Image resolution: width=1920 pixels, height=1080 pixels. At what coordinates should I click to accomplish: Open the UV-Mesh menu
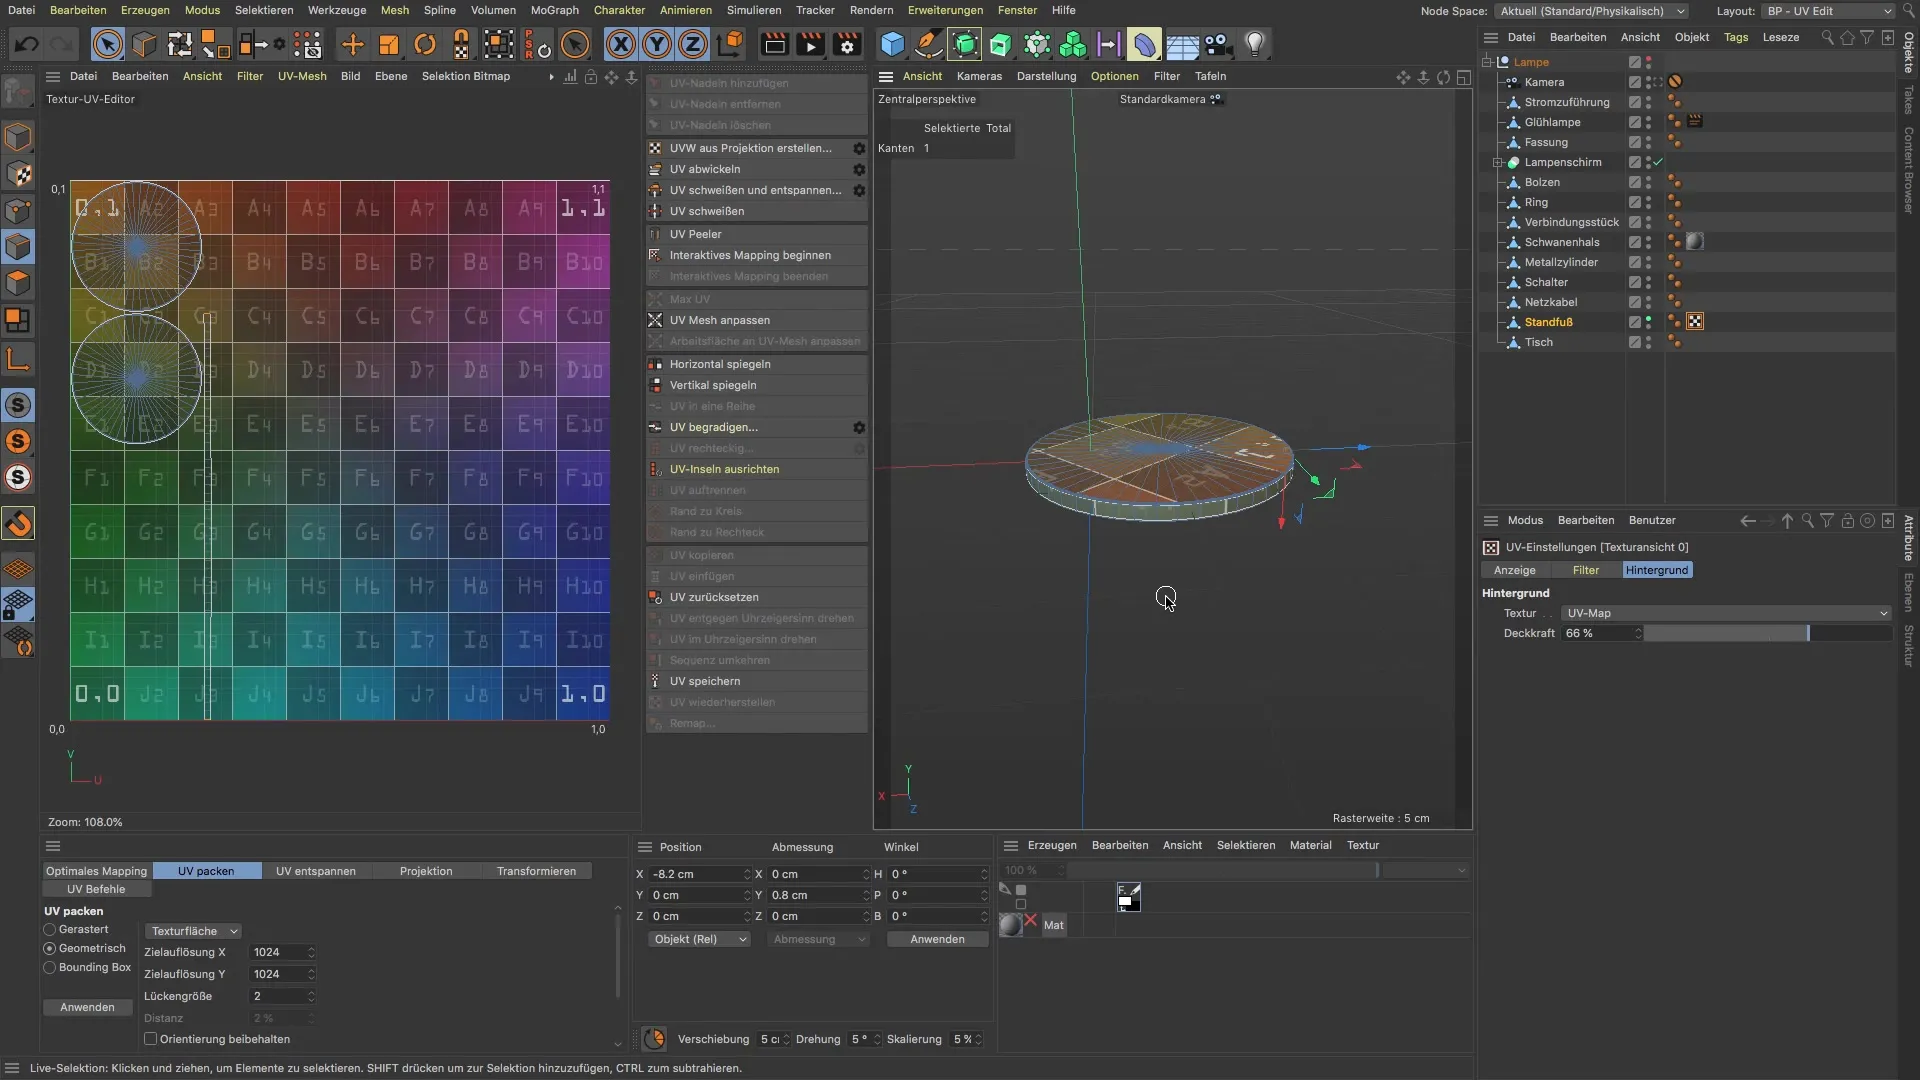pyautogui.click(x=302, y=76)
